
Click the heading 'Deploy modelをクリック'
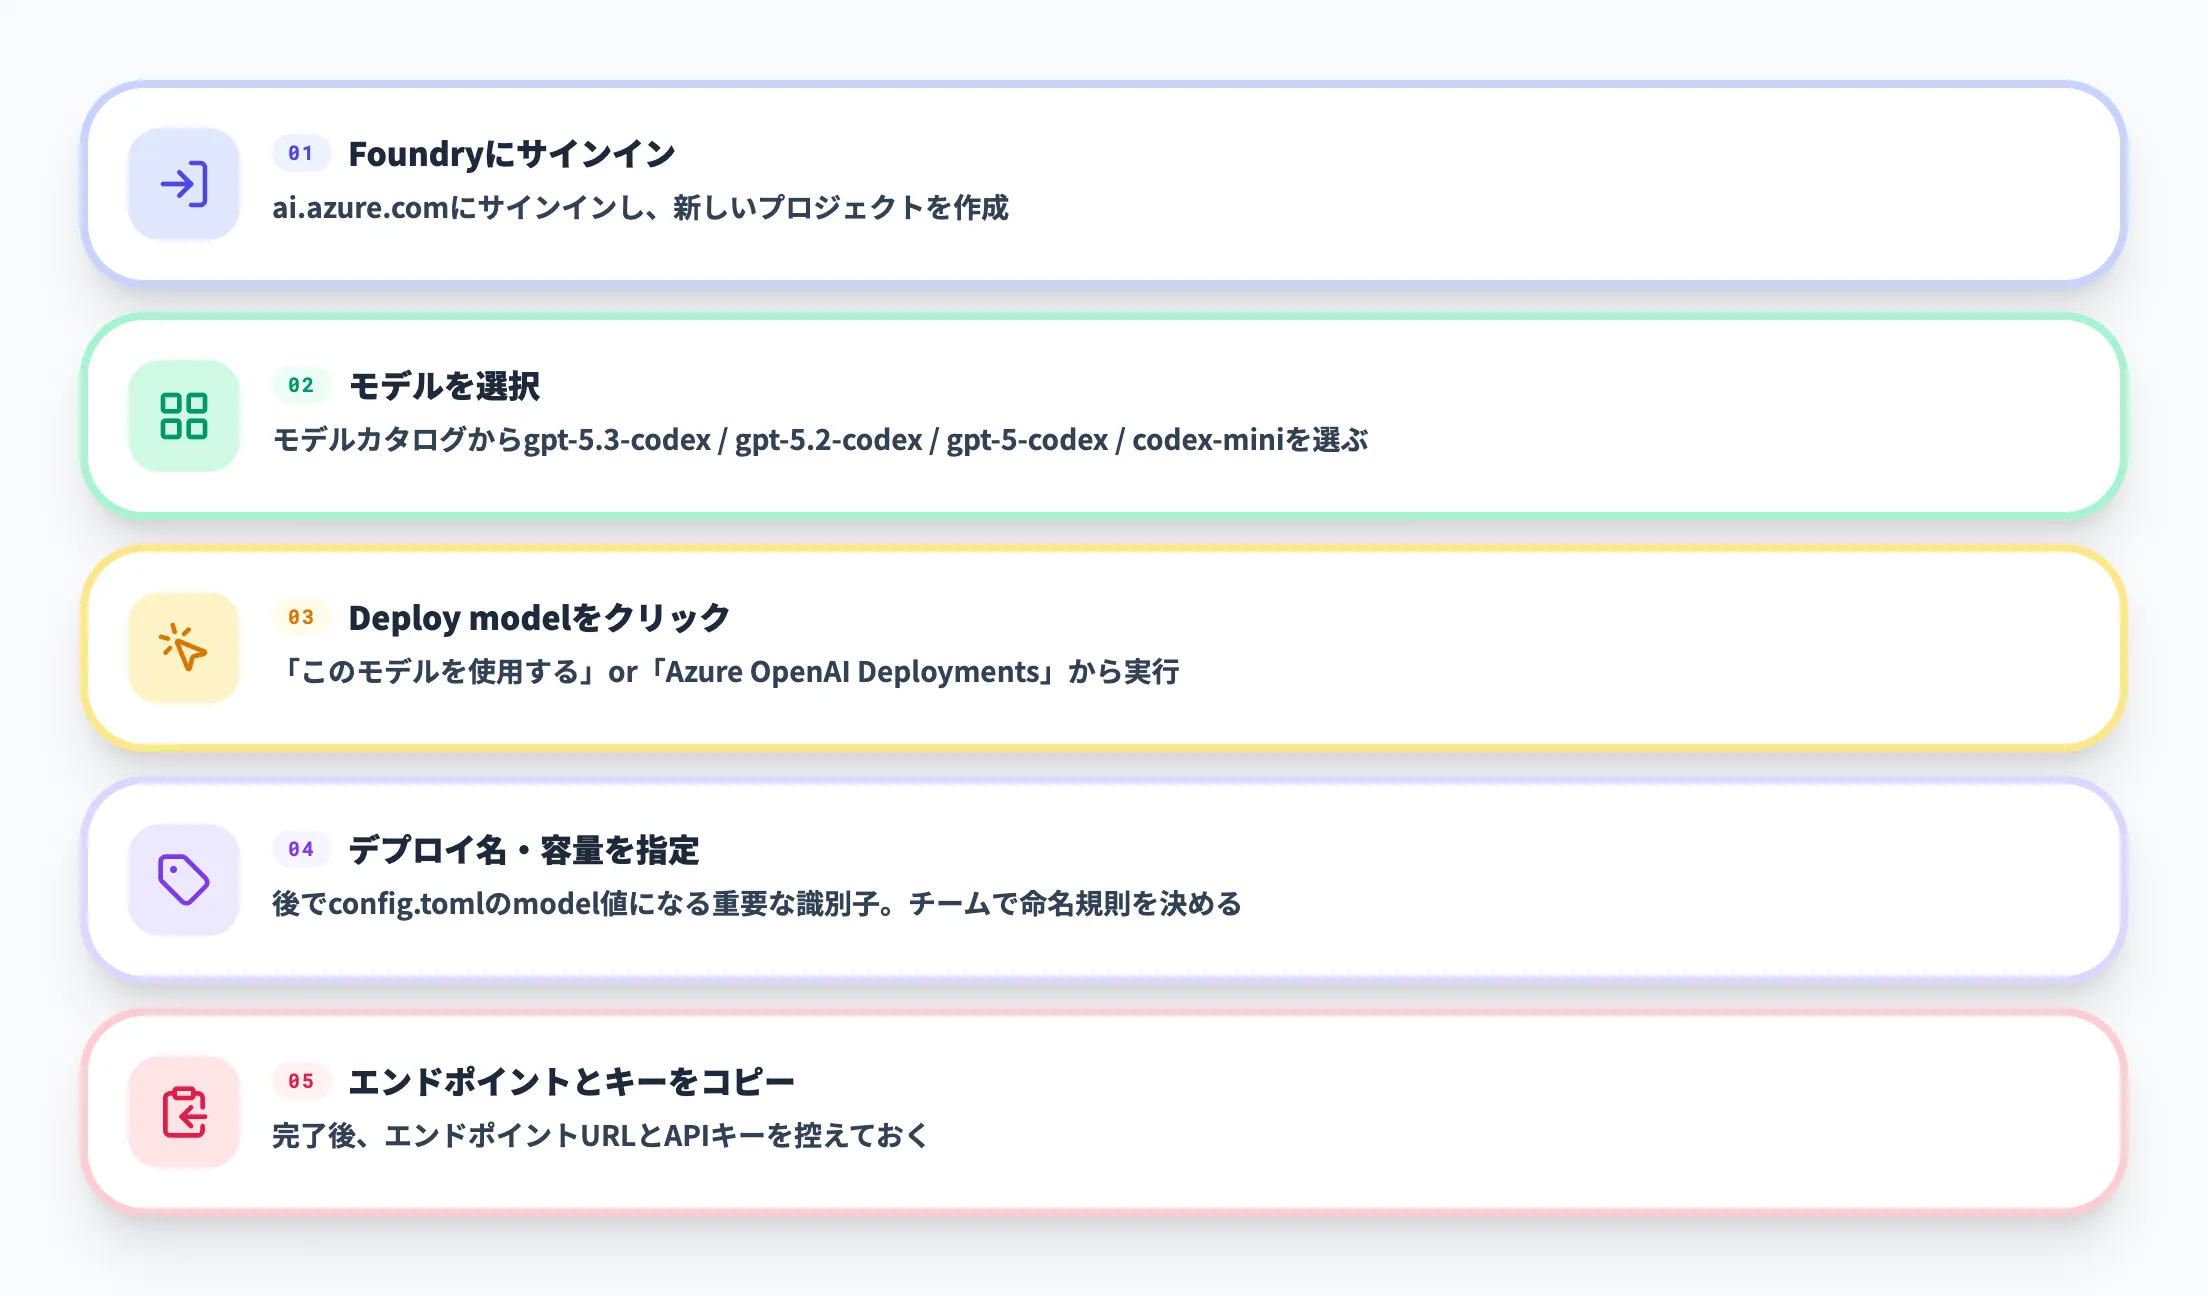point(539,618)
